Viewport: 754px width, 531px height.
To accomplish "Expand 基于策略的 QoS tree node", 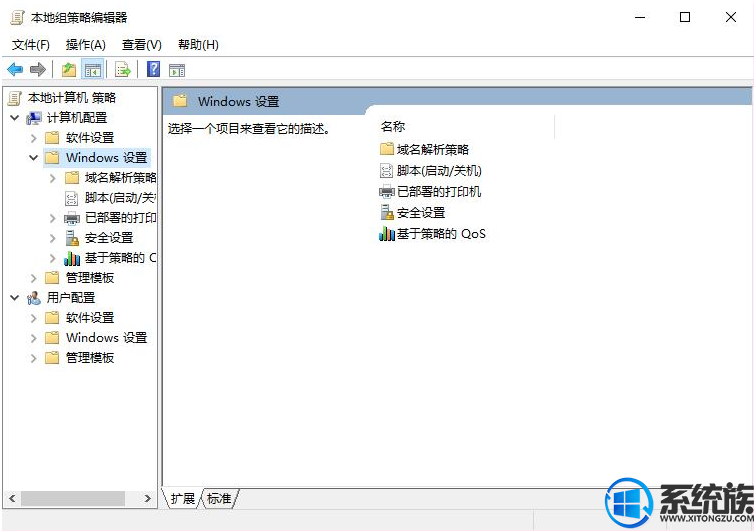I will (x=52, y=258).
